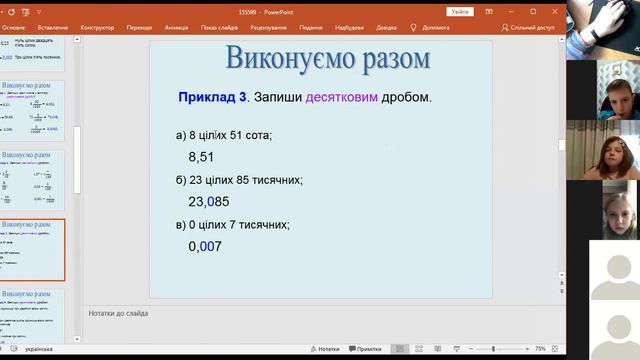Click slide editor scroll down arrow
Viewport: 640px width, 360px height.
tap(562, 275)
